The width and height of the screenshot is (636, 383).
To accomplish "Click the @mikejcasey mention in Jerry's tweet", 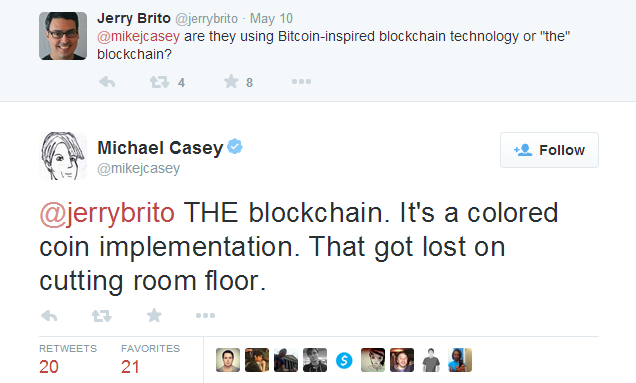I will point(138,37).
